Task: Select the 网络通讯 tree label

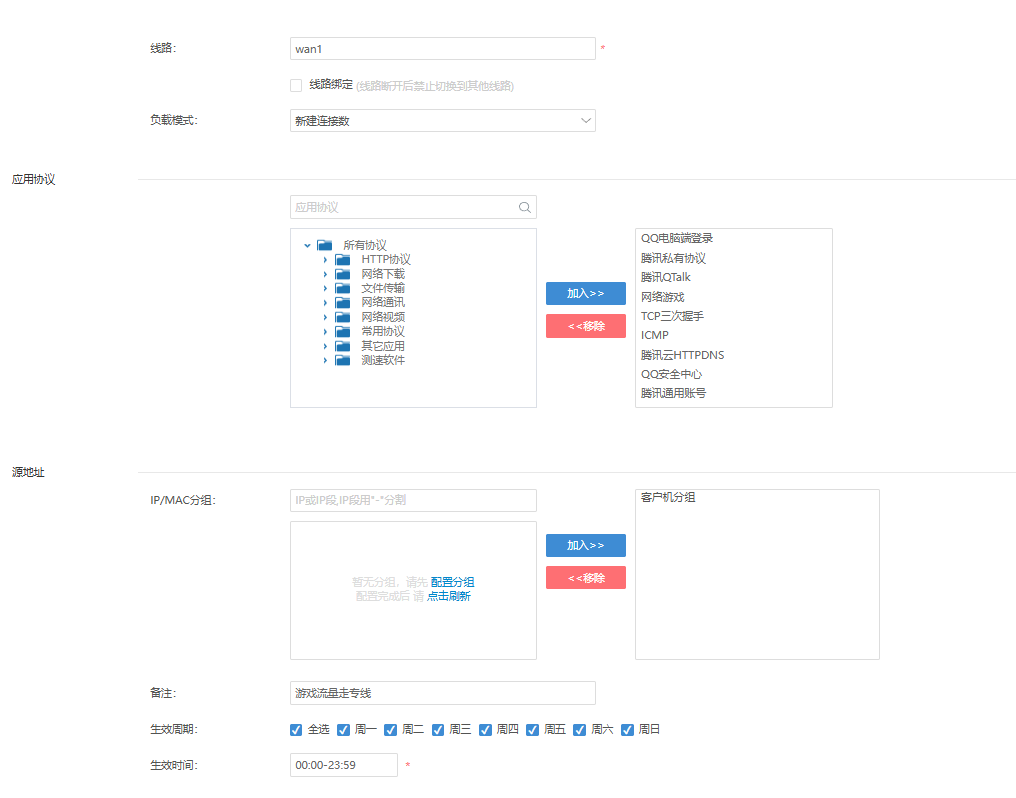Action: click(383, 302)
